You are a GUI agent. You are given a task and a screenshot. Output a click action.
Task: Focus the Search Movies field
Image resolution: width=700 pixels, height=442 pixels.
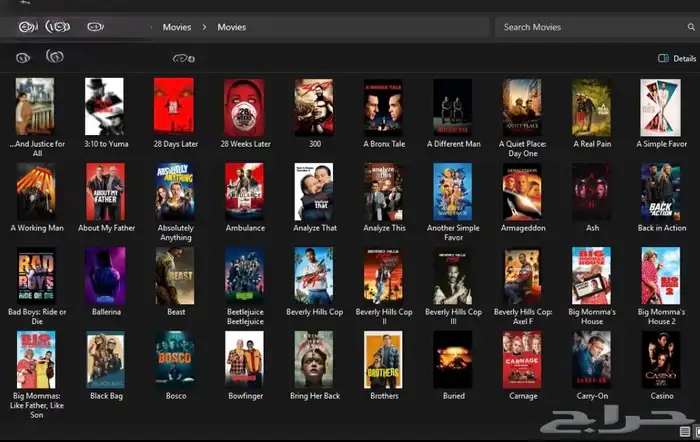pyautogui.click(x=597, y=27)
